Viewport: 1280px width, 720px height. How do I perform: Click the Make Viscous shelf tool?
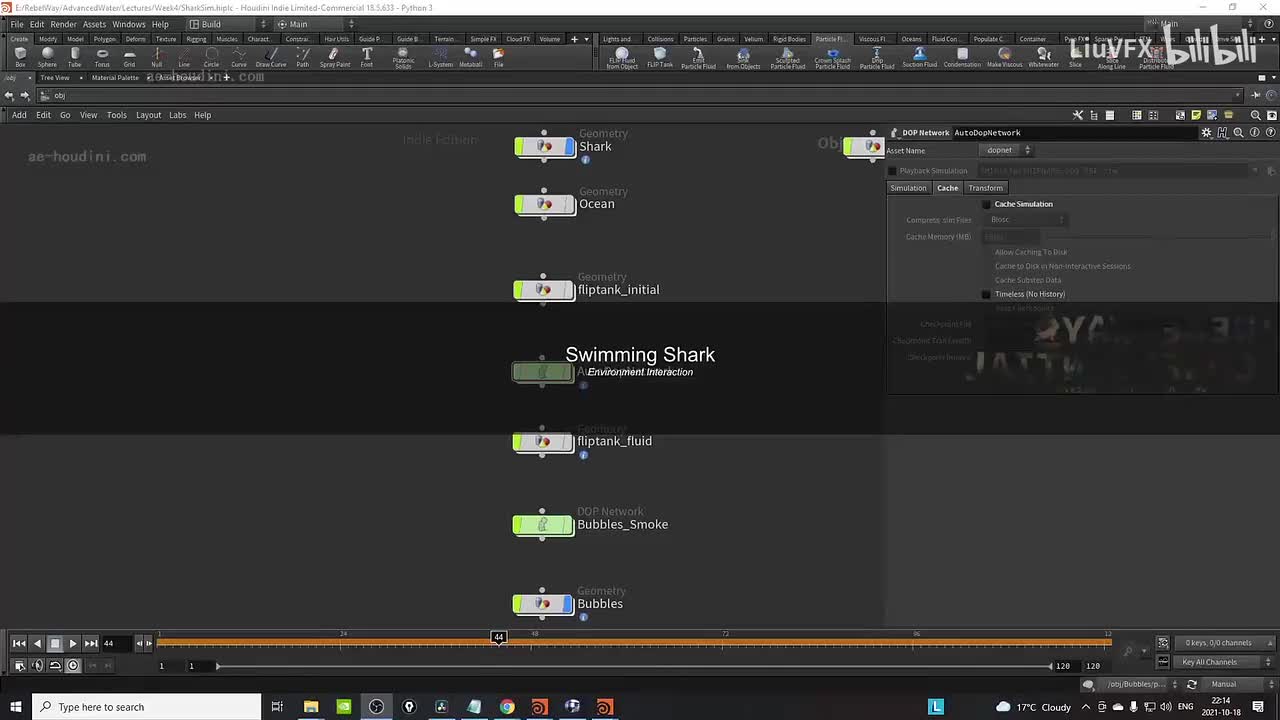1004,57
